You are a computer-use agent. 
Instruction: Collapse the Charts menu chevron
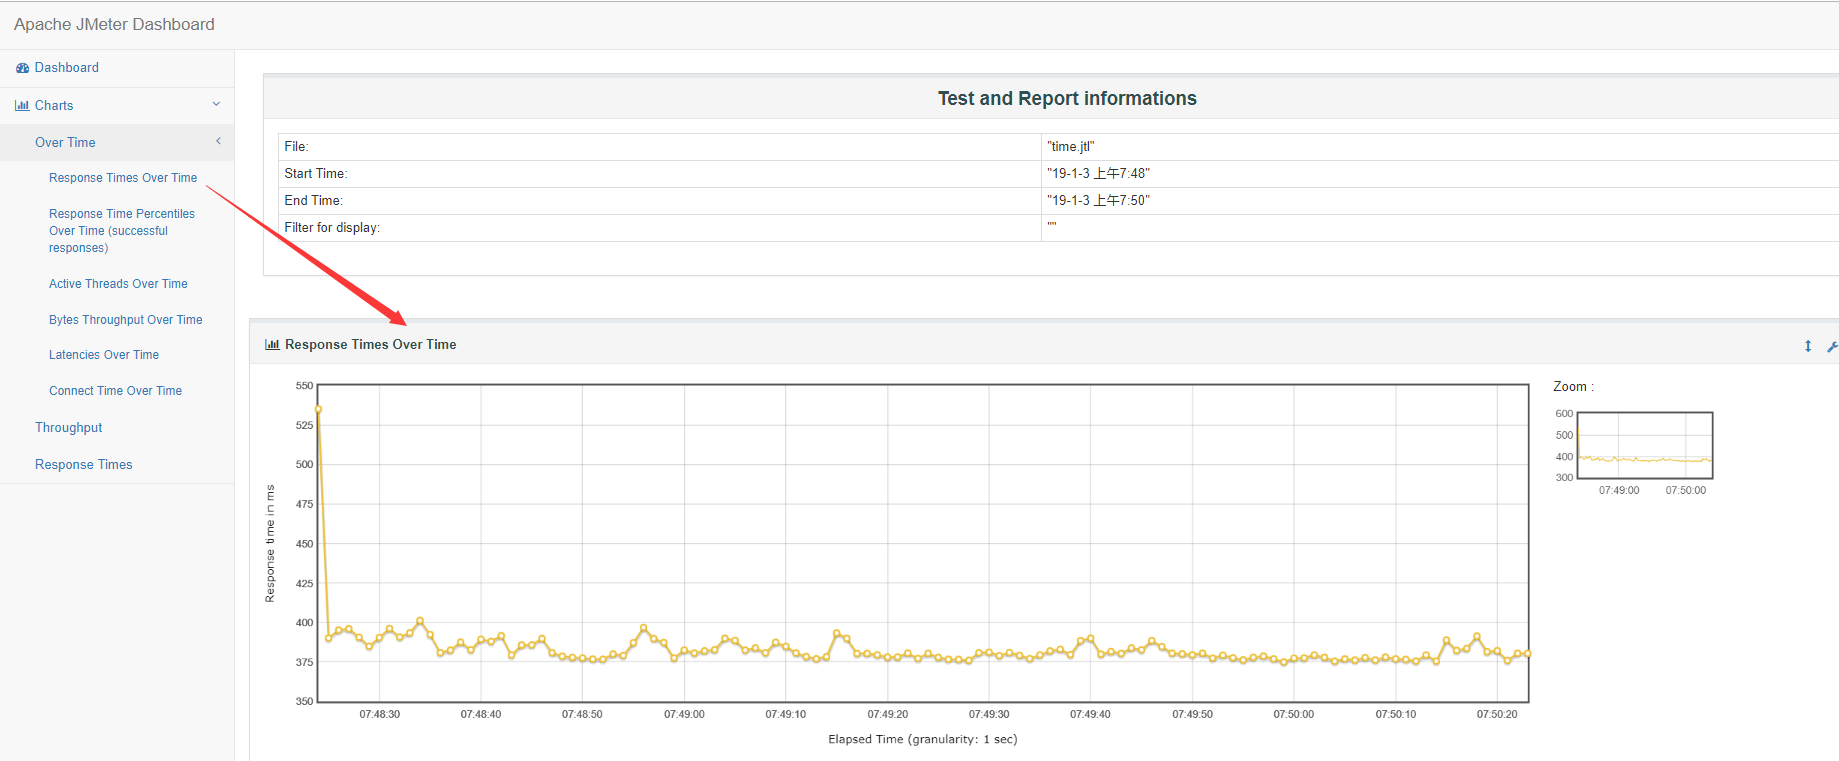[x=216, y=104]
